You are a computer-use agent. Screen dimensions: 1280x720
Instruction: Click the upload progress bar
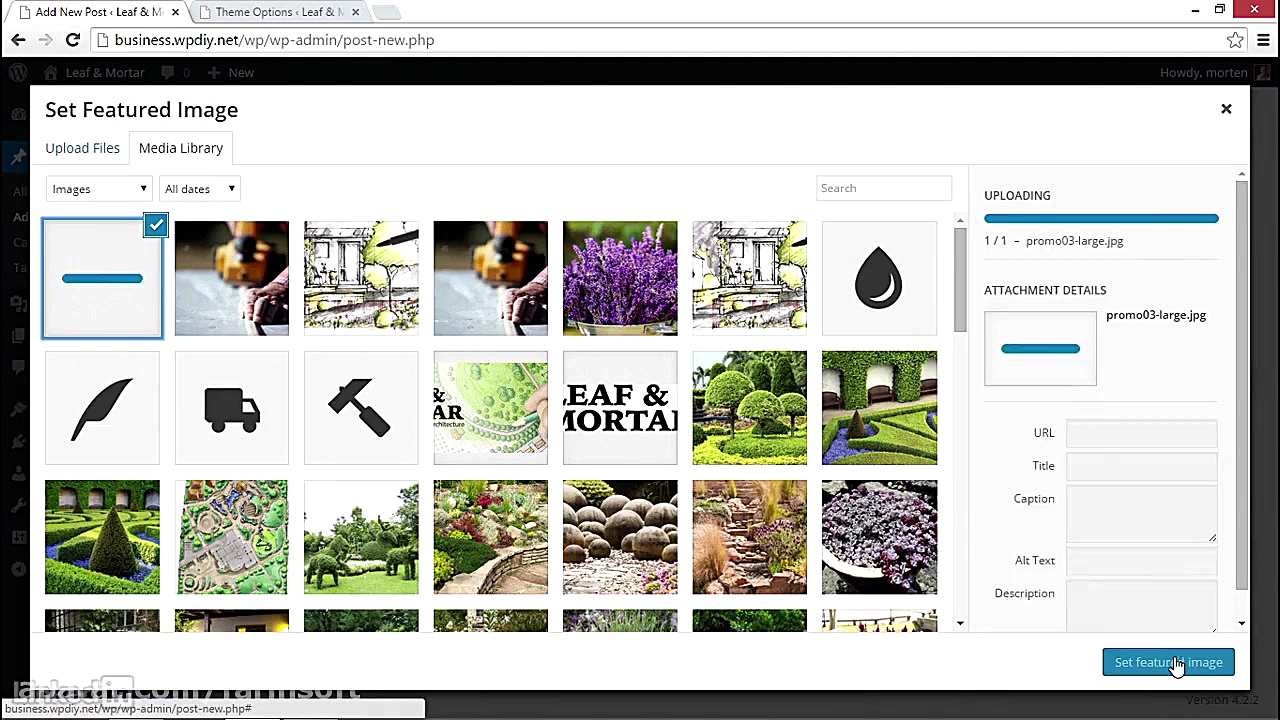click(1101, 218)
